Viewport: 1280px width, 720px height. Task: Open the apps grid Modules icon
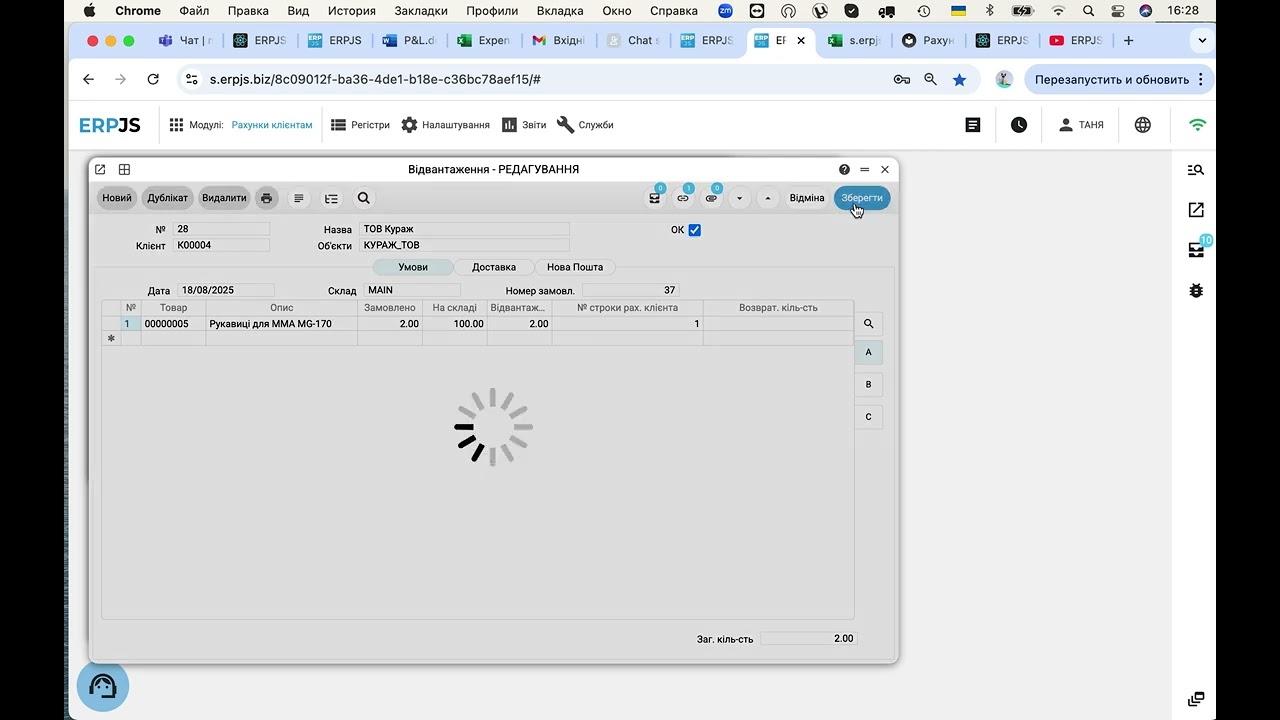pyautogui.click(x=176, y=125)
